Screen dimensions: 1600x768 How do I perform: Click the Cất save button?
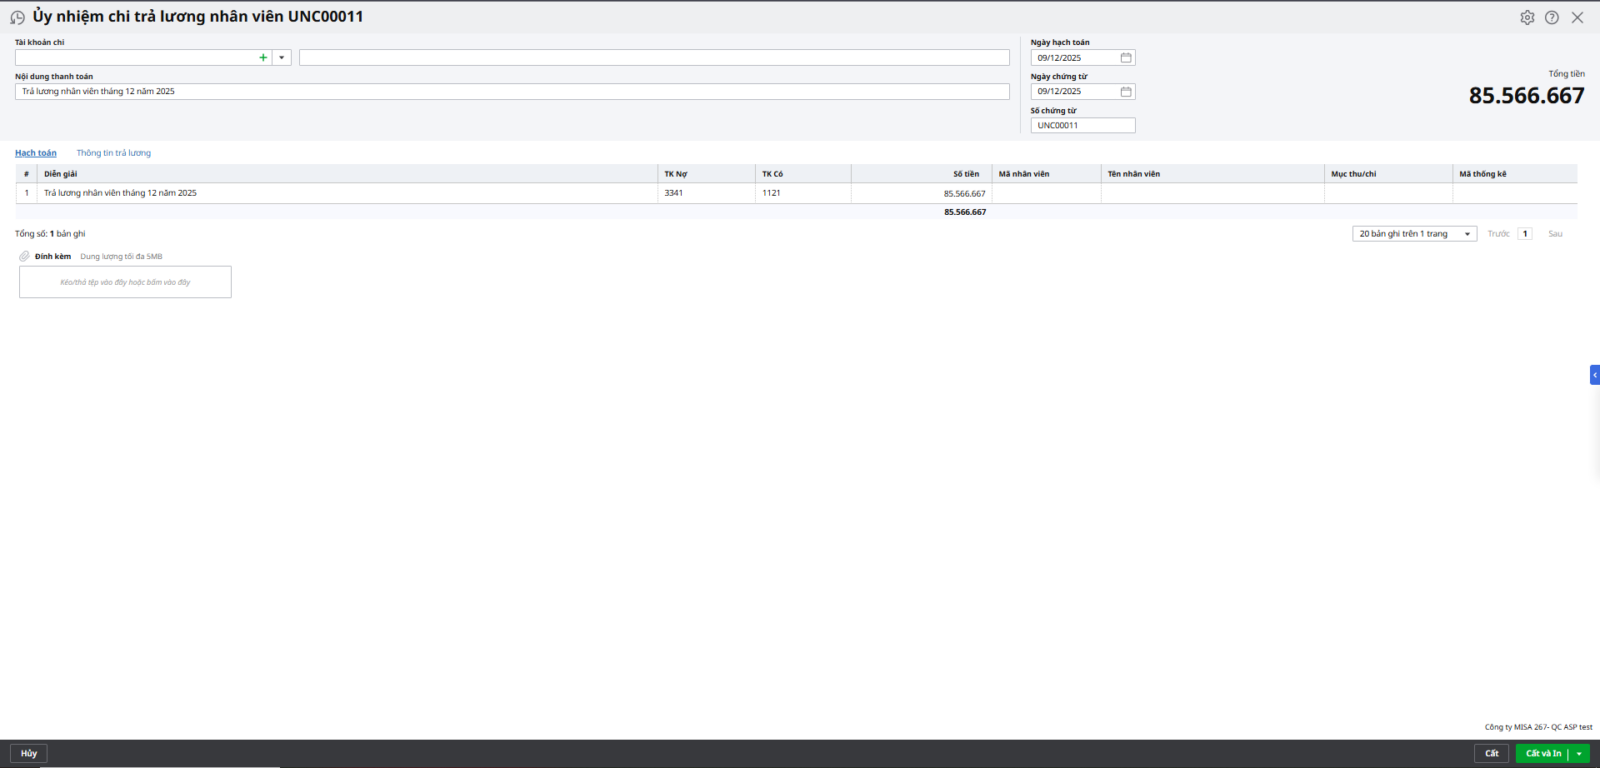click(1491, 754)
